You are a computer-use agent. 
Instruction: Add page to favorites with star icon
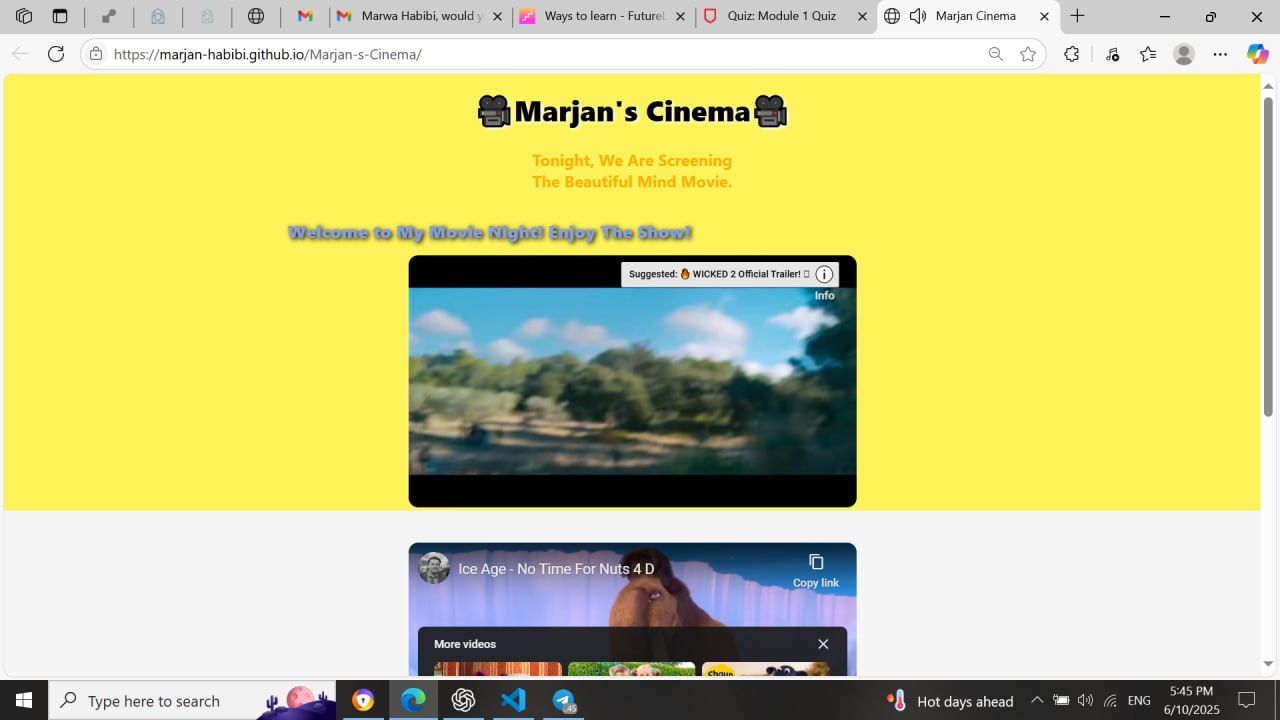coord(1028,54)
